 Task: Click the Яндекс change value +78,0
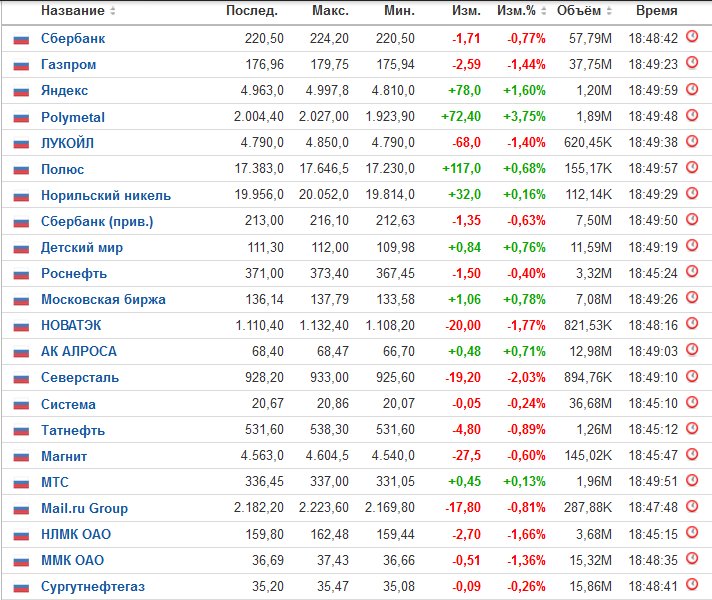coord(464,90)
